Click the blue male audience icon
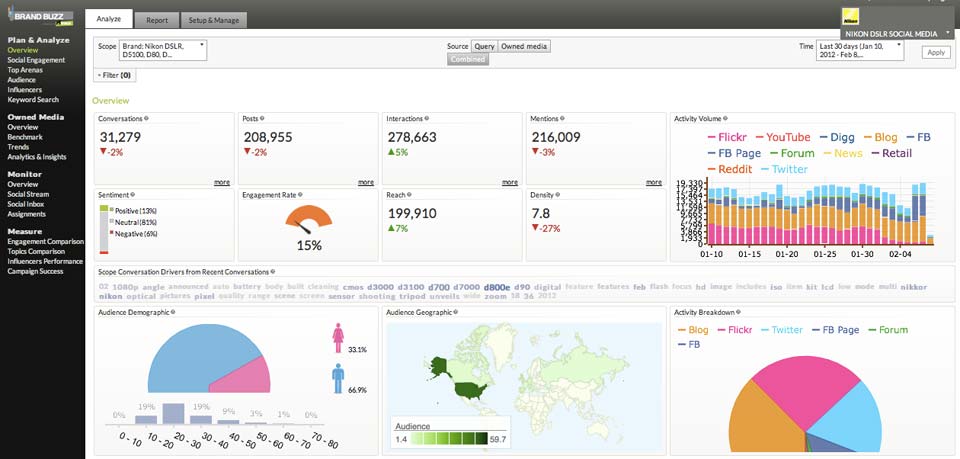This screenshot has height=459, width=960. click(x=338, y=378)
